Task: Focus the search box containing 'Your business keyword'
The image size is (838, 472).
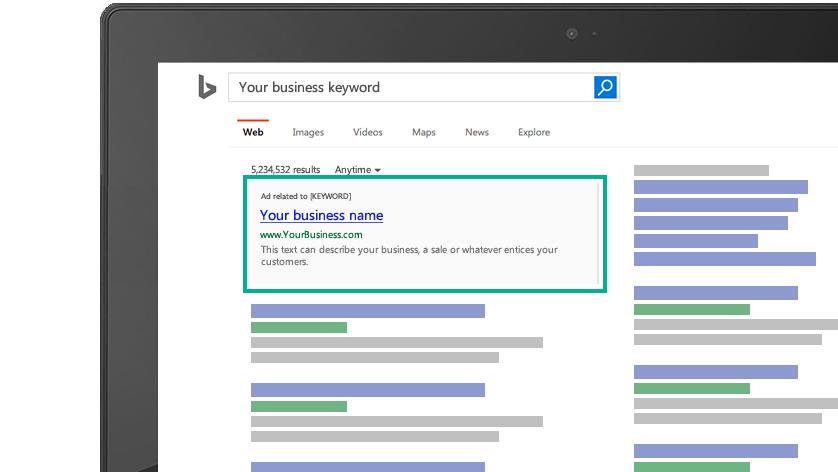Action: 410,87
